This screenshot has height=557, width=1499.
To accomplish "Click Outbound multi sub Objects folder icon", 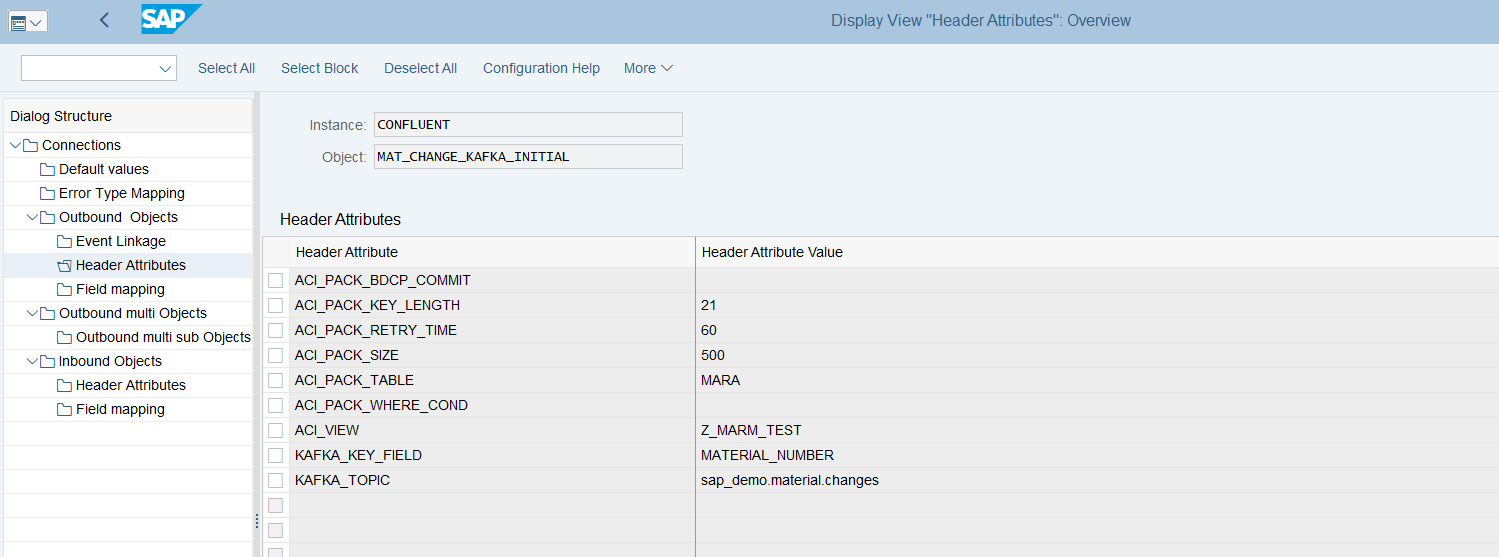I will (x=64, y=337).
